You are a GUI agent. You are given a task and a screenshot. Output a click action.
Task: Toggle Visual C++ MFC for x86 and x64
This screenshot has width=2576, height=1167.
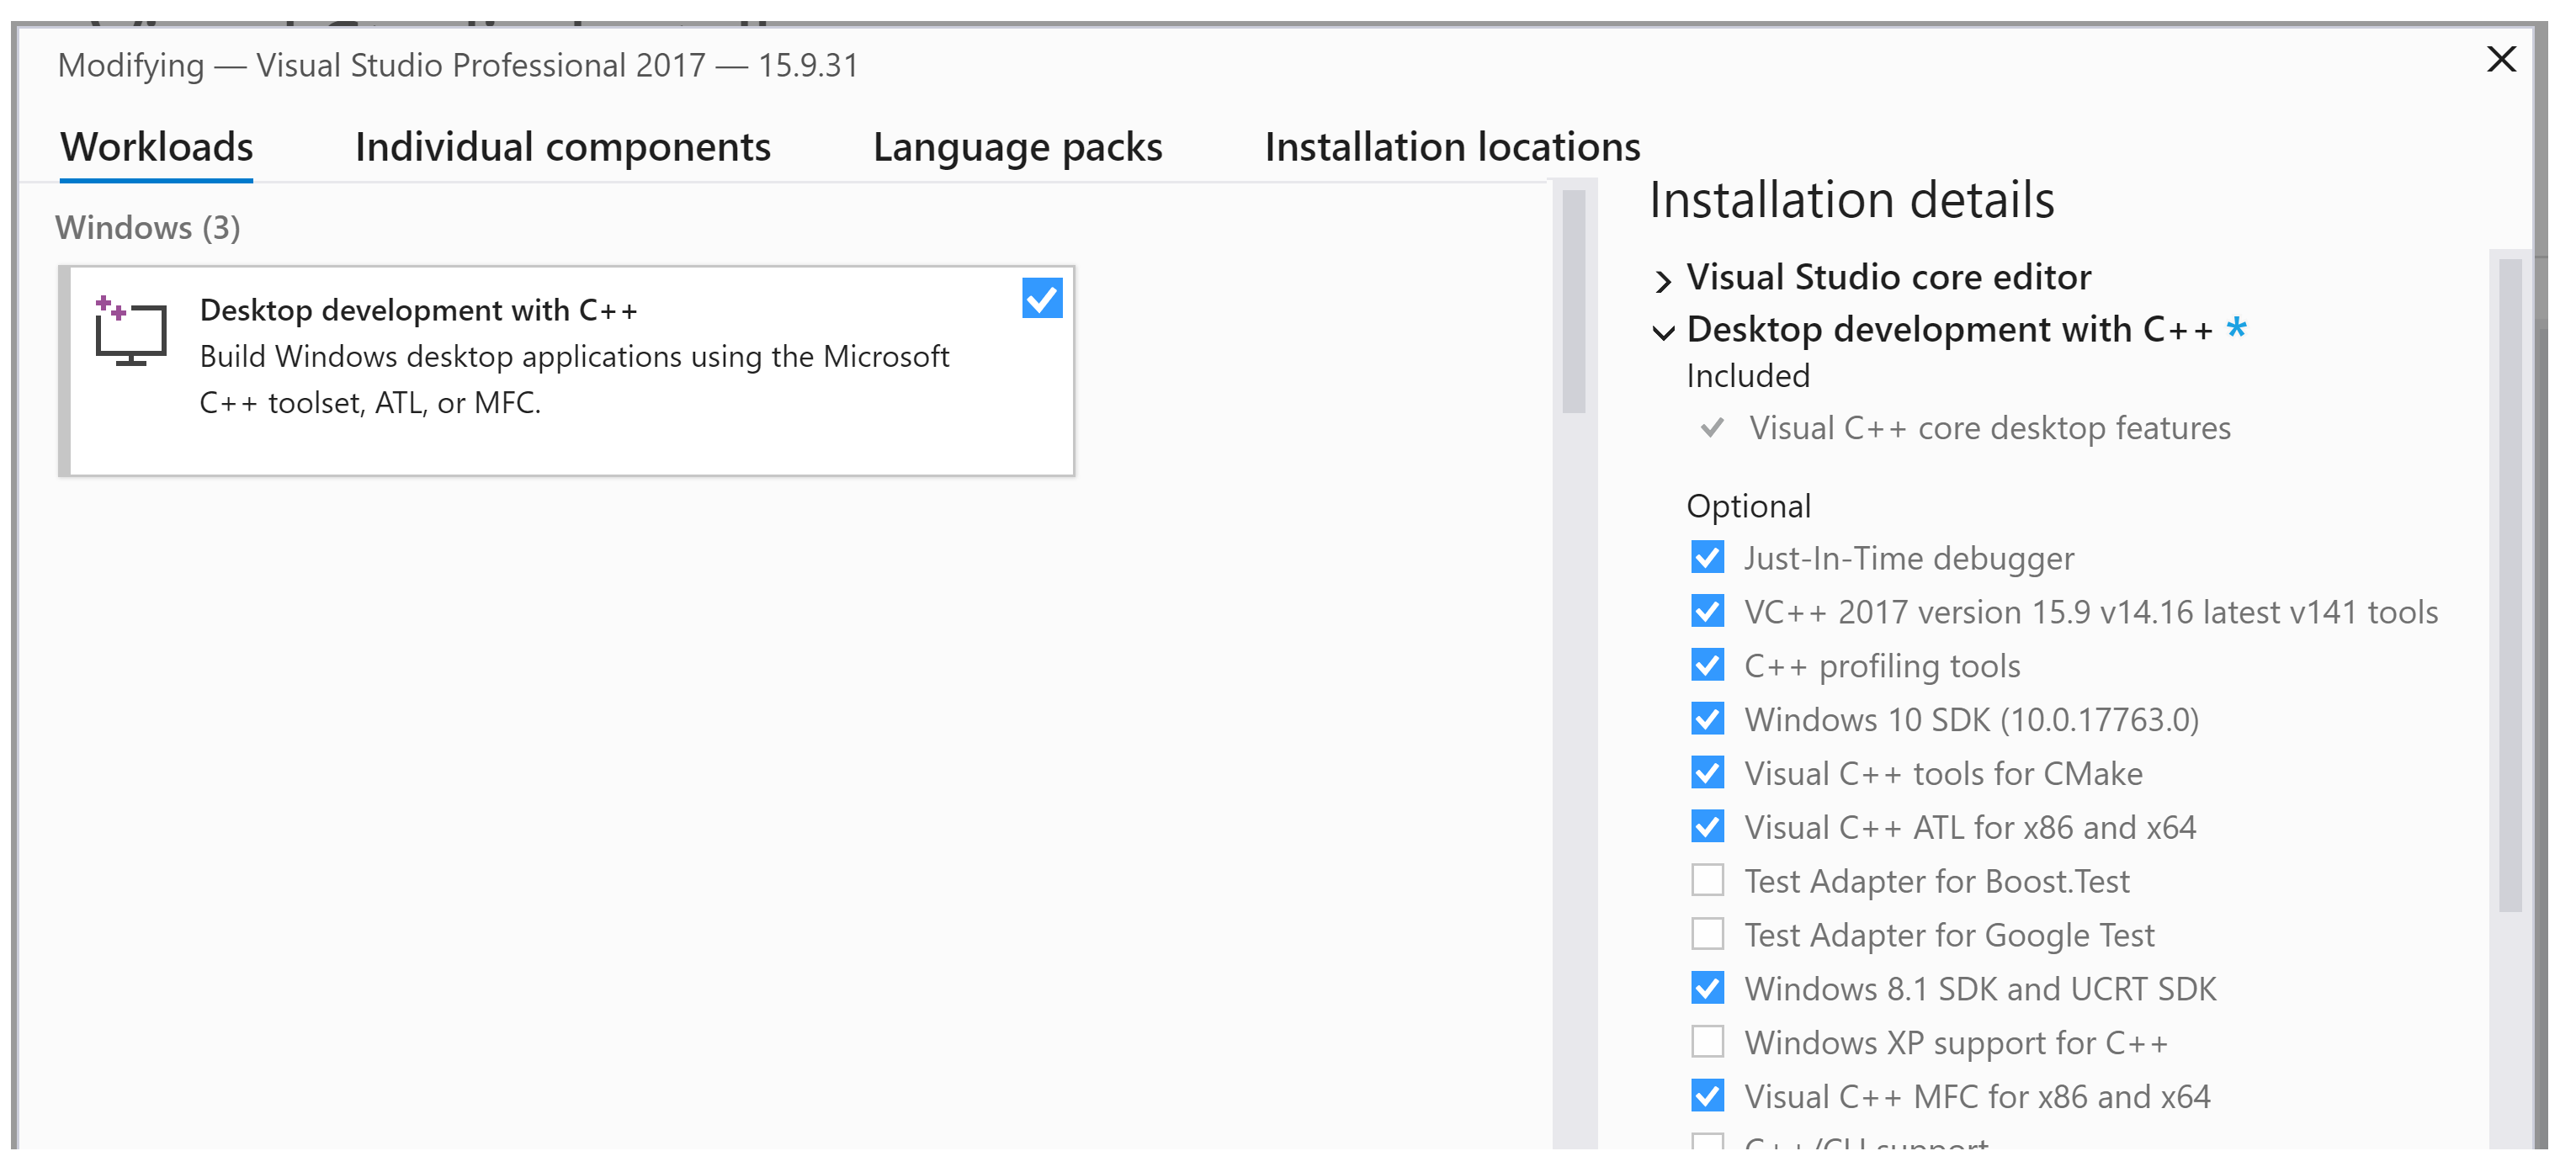(x=1707, y=1096)
